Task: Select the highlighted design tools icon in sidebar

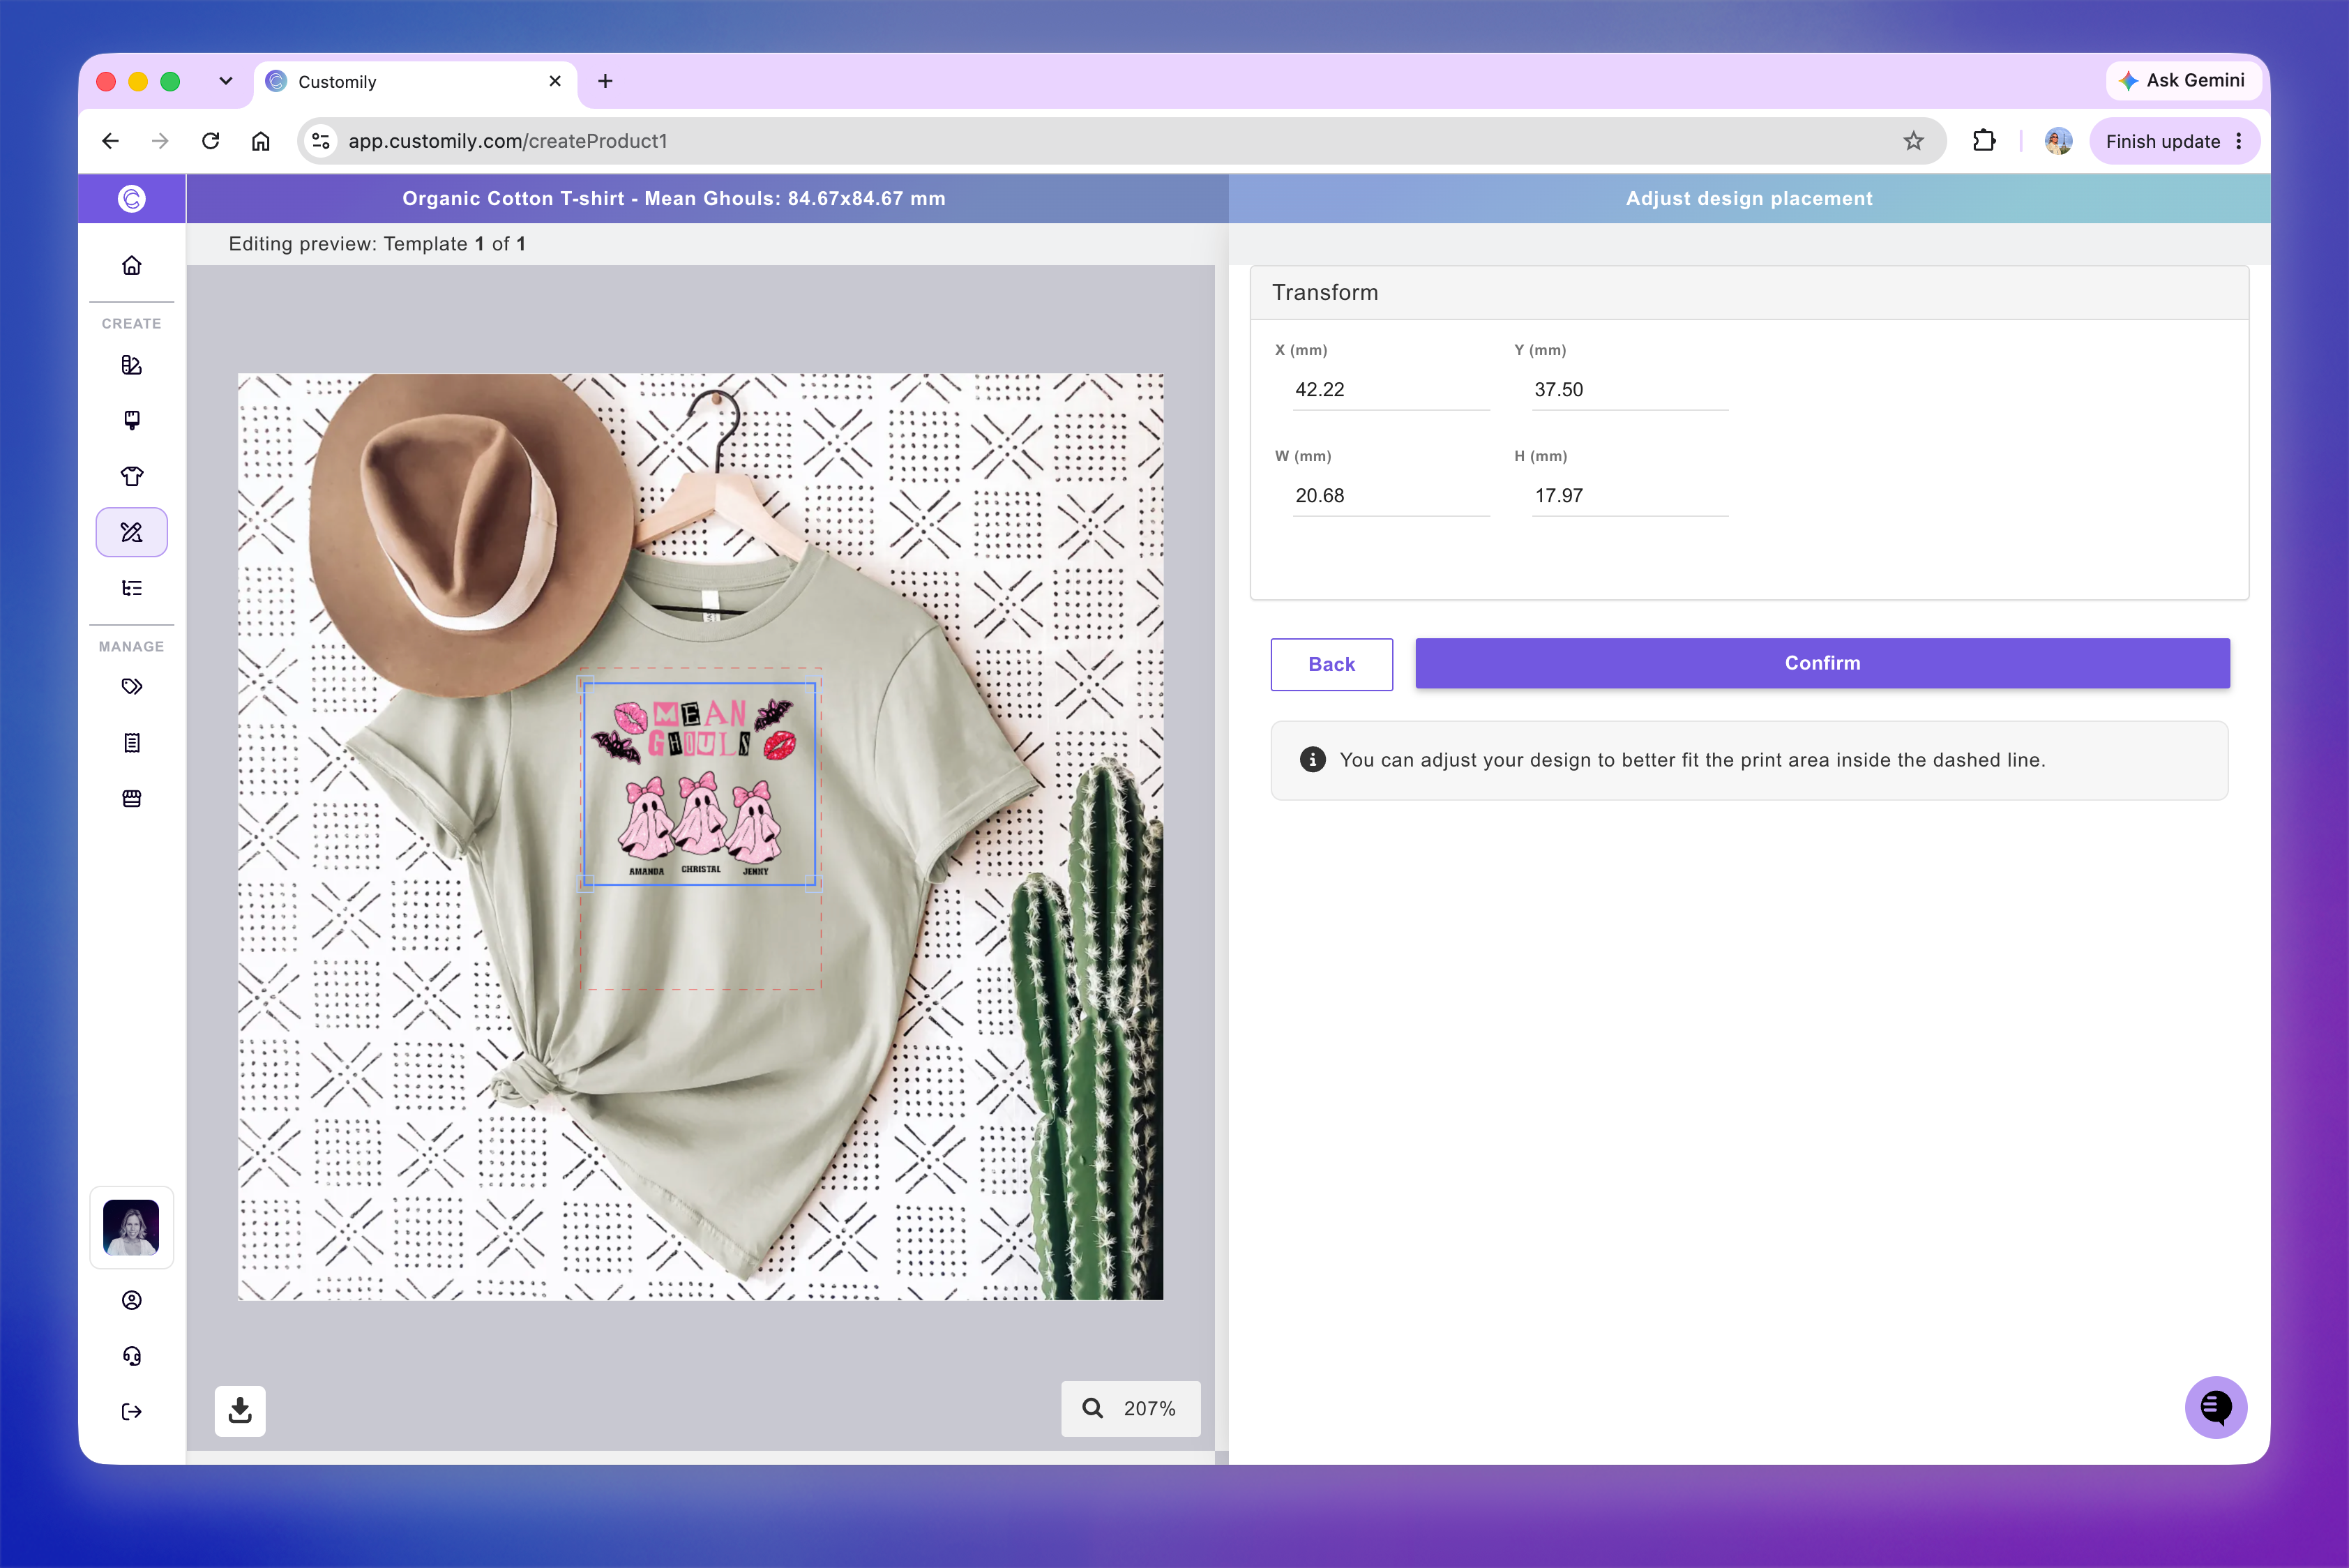Action: (x=131, y=532)
